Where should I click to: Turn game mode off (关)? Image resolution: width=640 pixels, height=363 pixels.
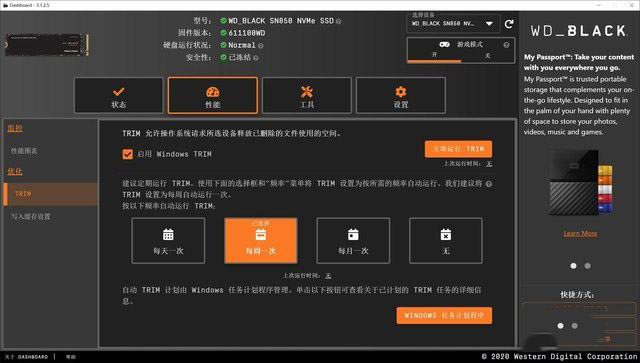coord(487,55)
